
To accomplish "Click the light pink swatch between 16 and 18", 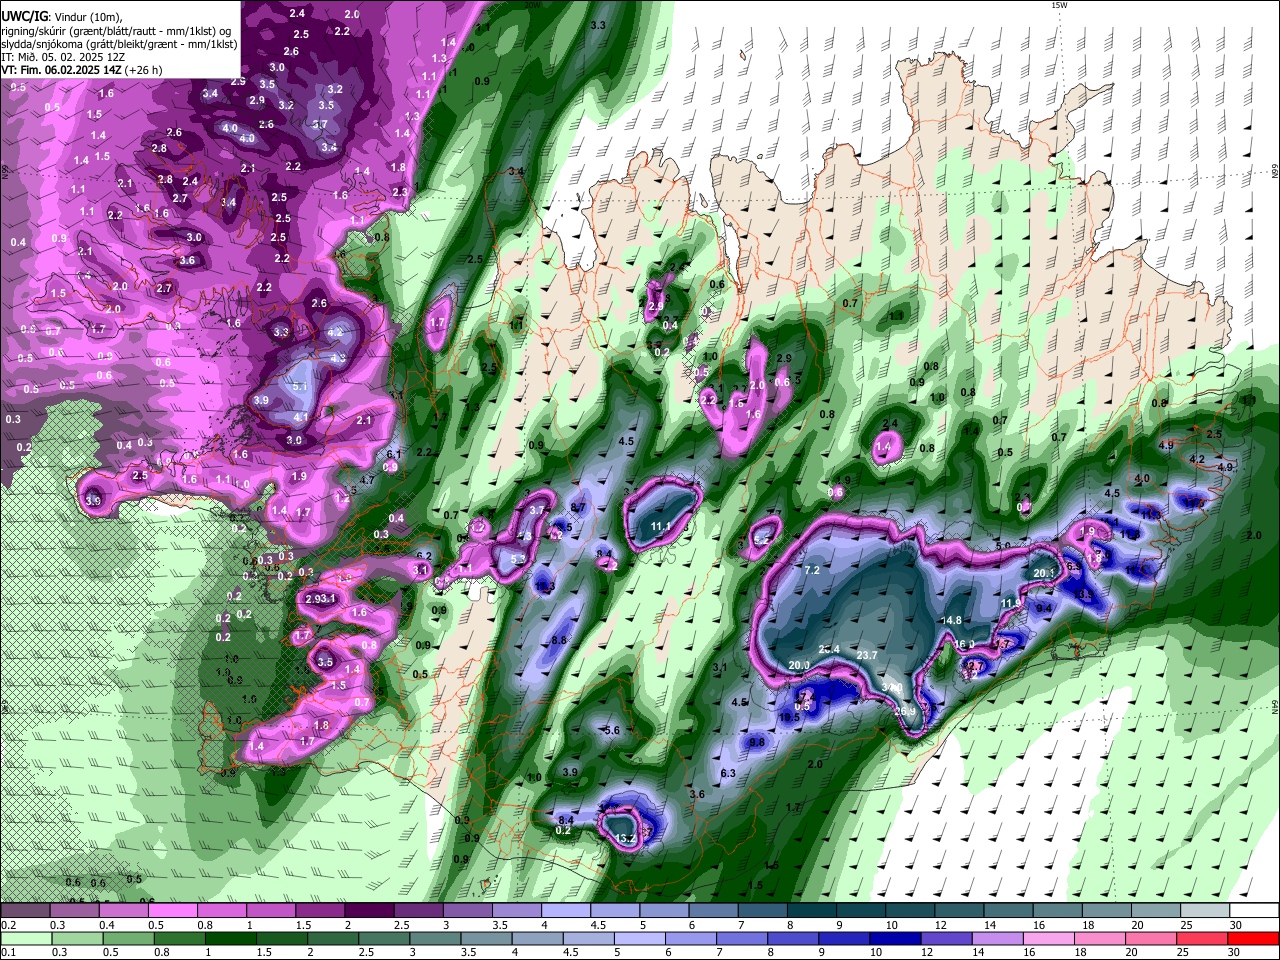I will (1049, 938).
